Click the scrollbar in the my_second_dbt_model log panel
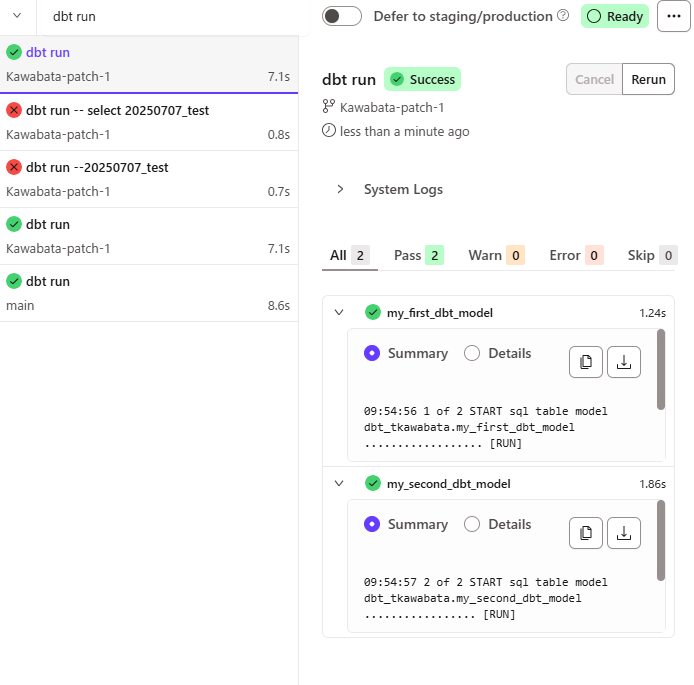694x685 pixels. (x=661, y=540)
